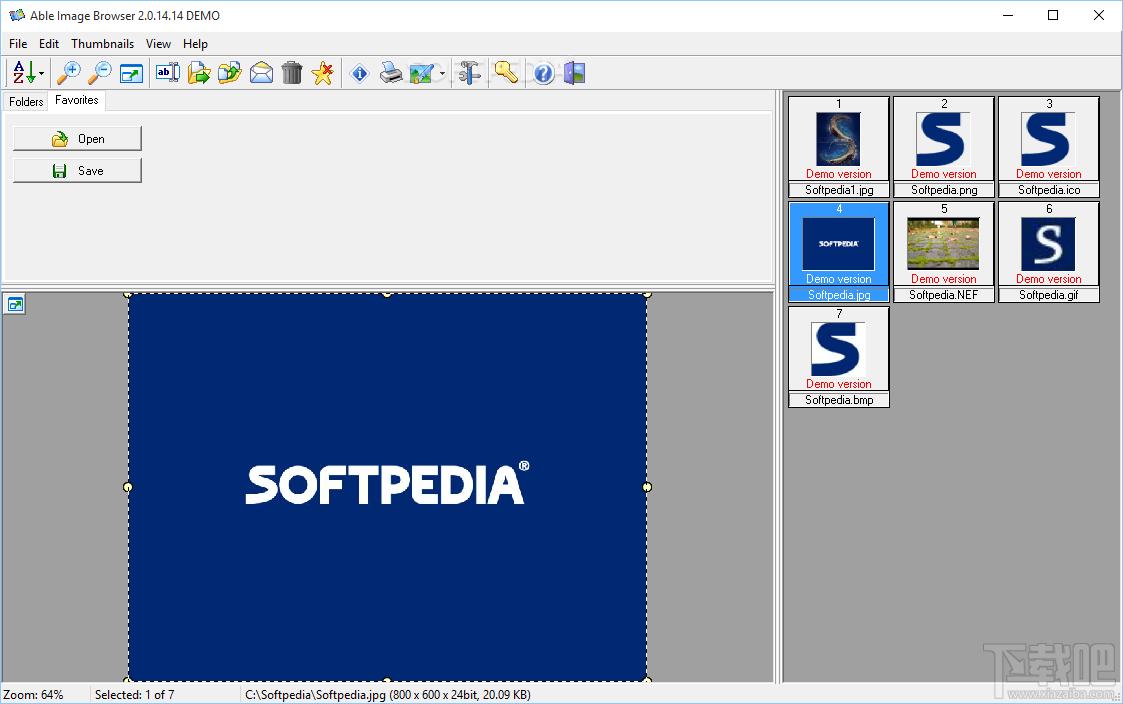Expand the wallpaper options dropdown arrow

coord(442,73)
